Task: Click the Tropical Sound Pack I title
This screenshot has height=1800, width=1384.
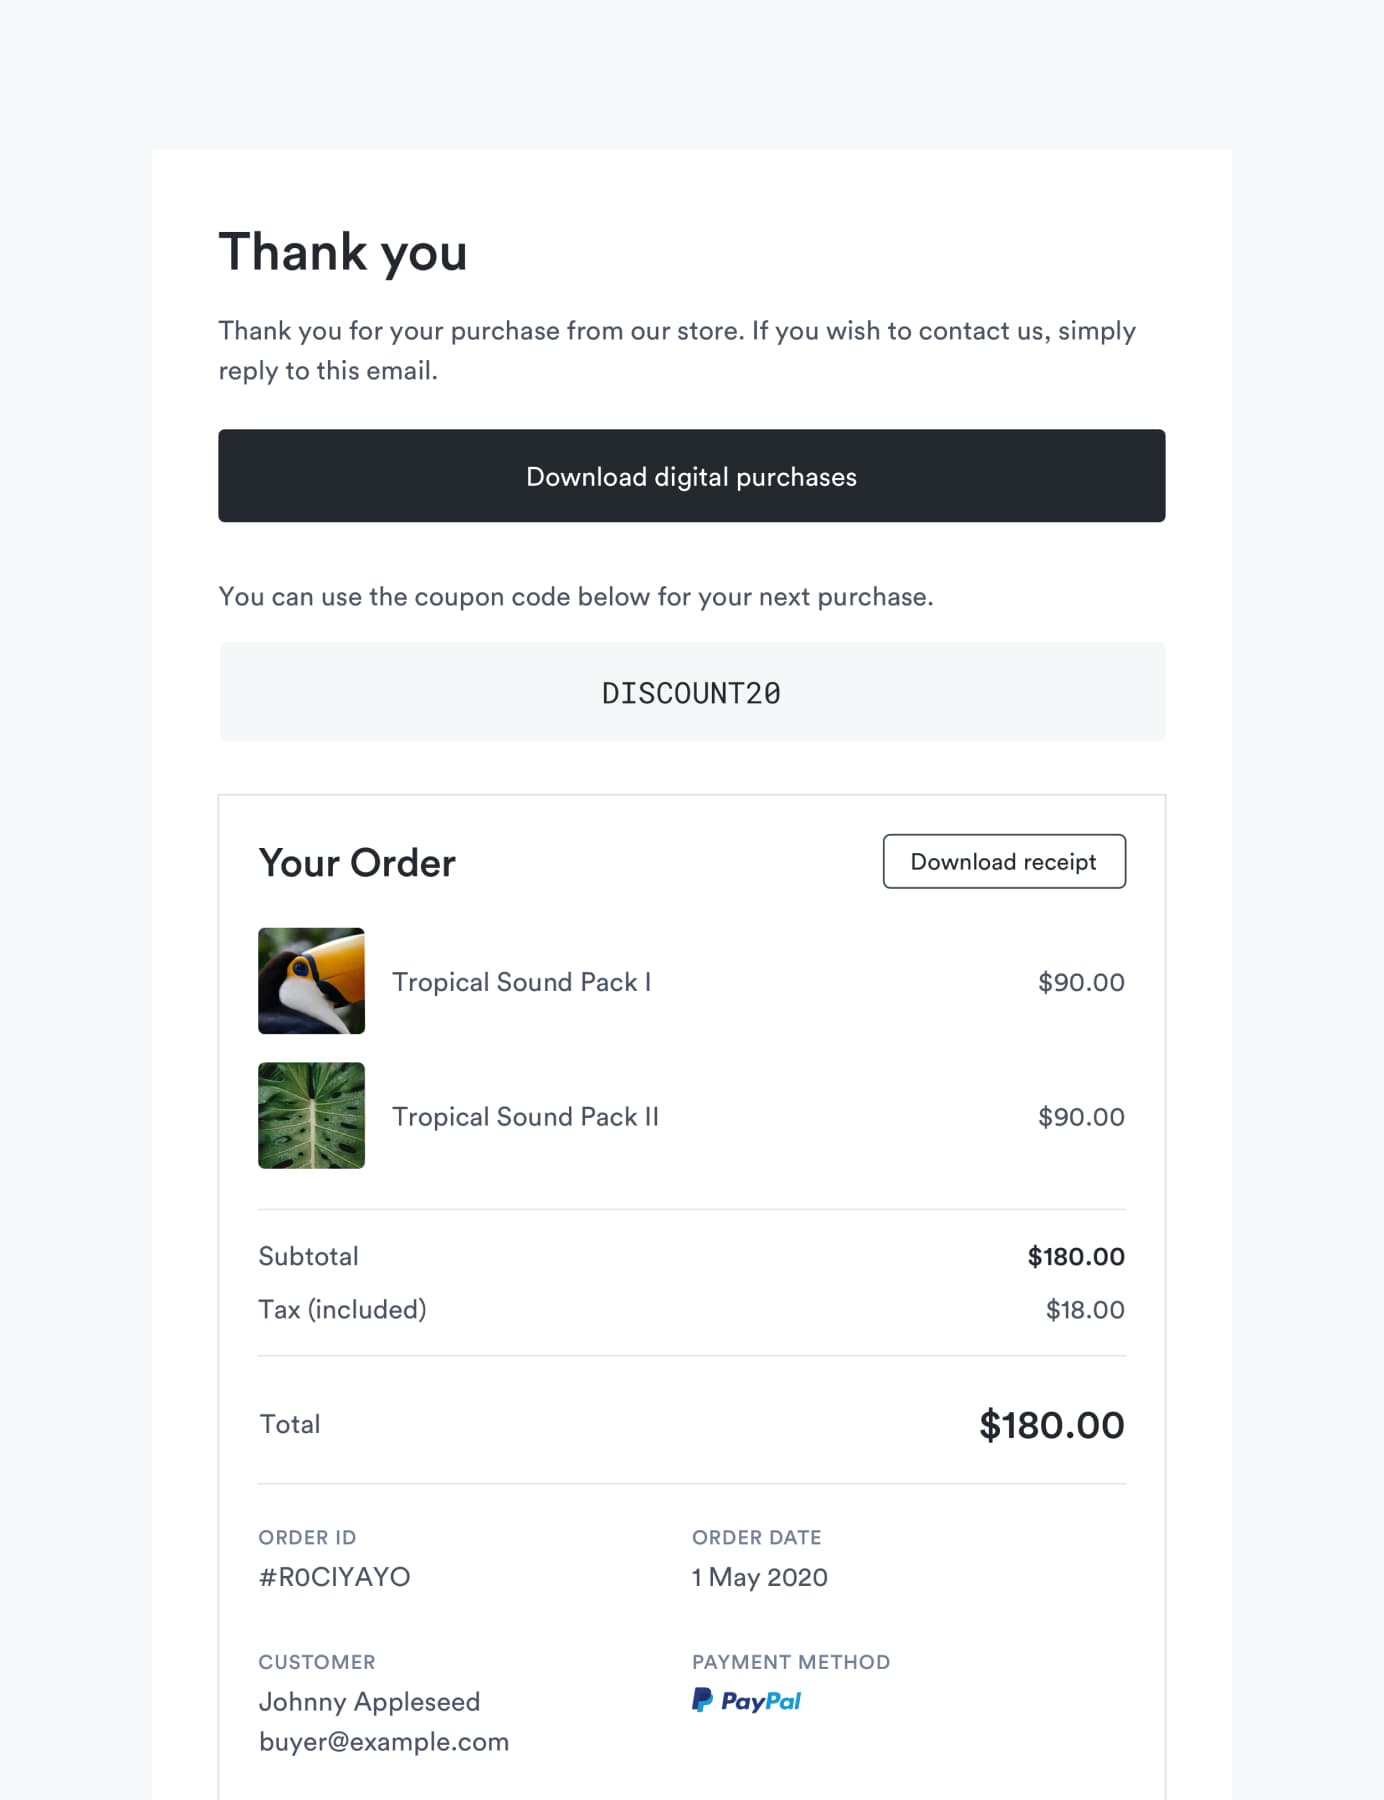Action: click(x=522, y=982)
